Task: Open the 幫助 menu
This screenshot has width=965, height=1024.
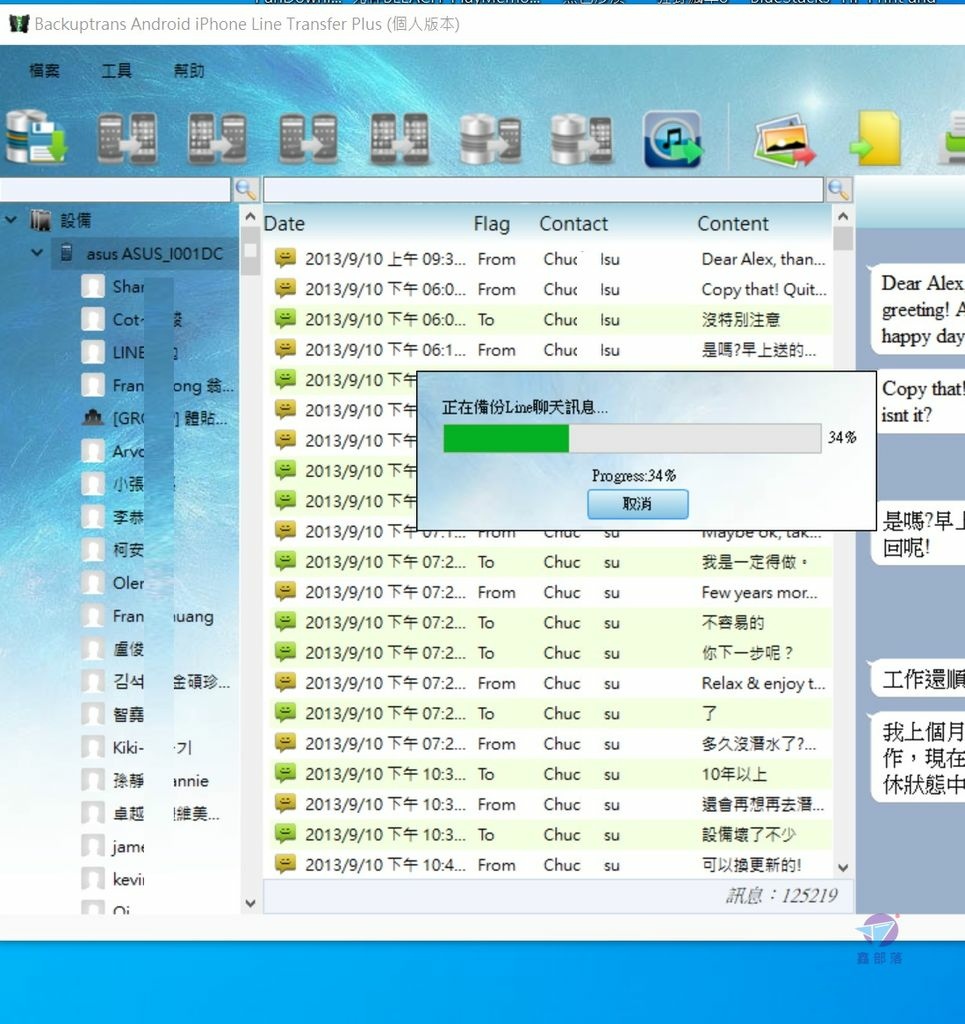Action: pos(189,71)
